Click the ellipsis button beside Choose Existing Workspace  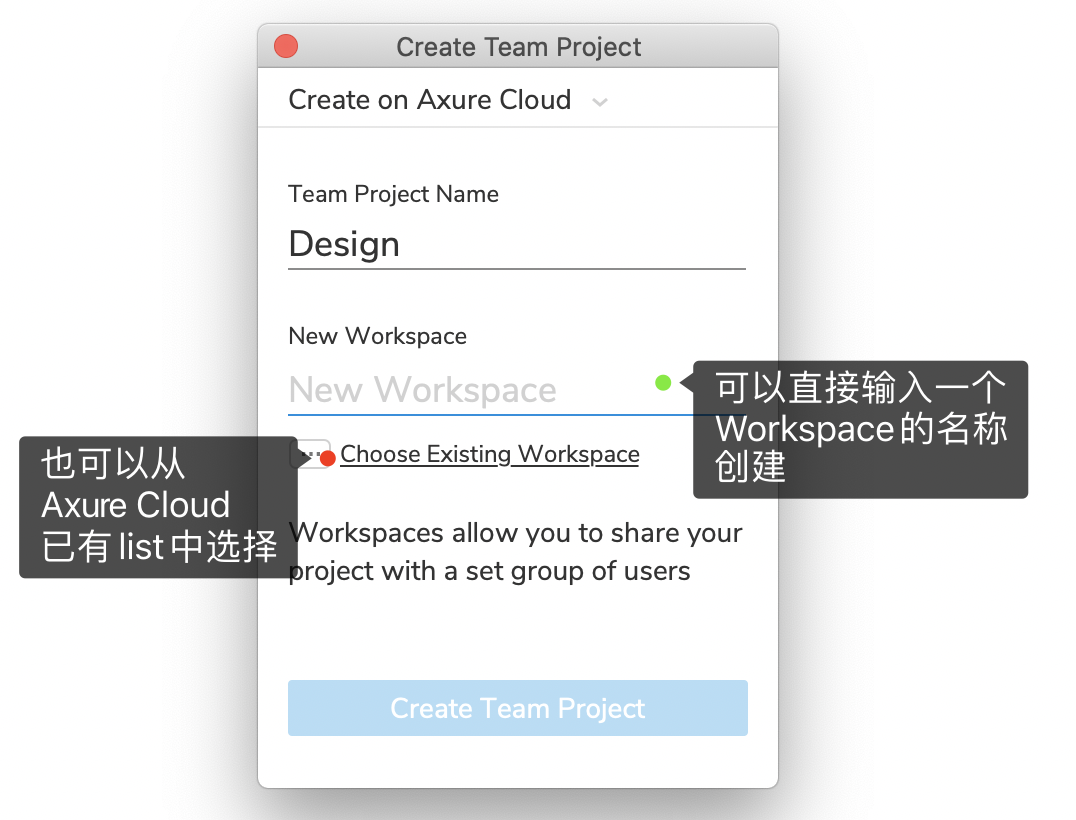310,454
